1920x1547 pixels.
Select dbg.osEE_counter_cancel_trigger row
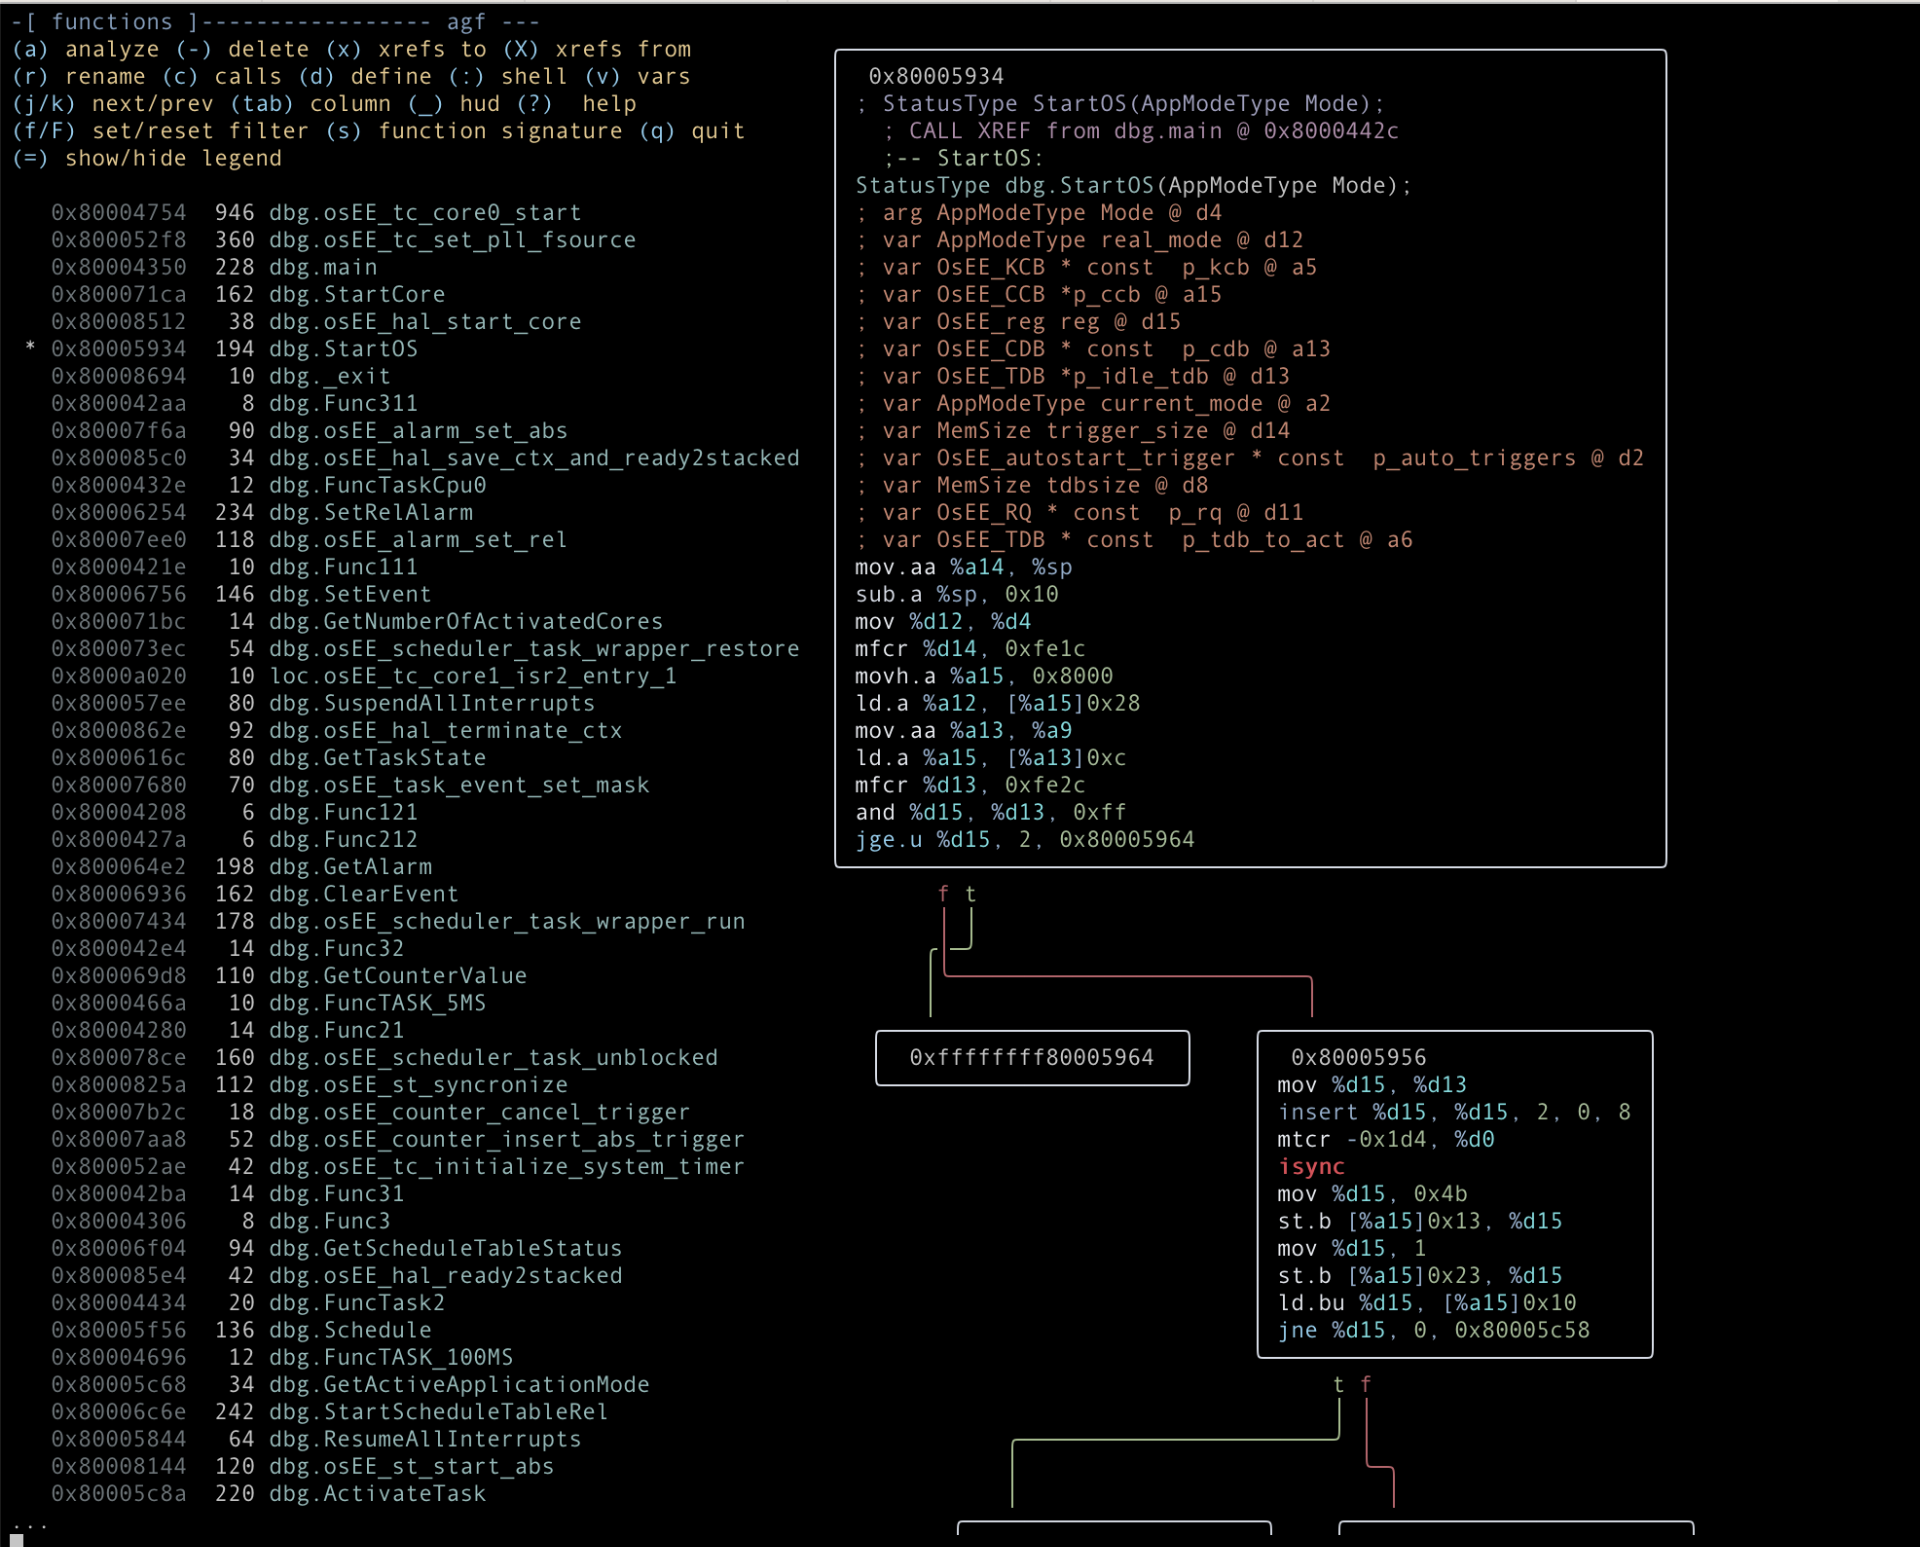pyautogui.click(x=370, y=1112)
